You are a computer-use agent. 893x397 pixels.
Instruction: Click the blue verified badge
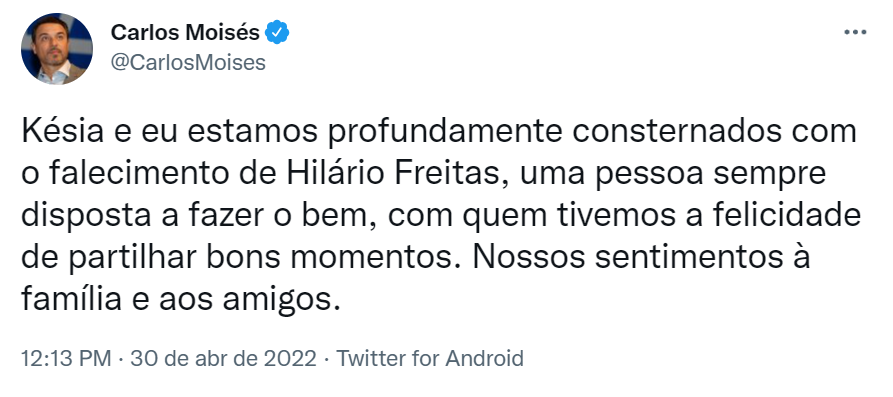pos(278,33)
